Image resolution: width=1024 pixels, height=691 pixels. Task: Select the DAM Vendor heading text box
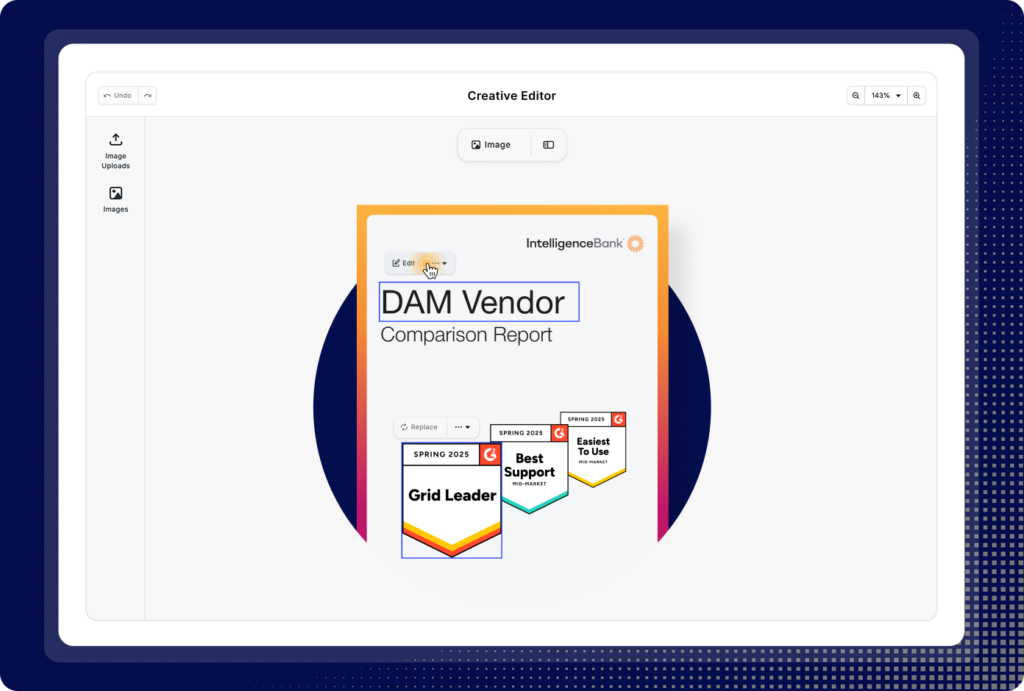479,302
